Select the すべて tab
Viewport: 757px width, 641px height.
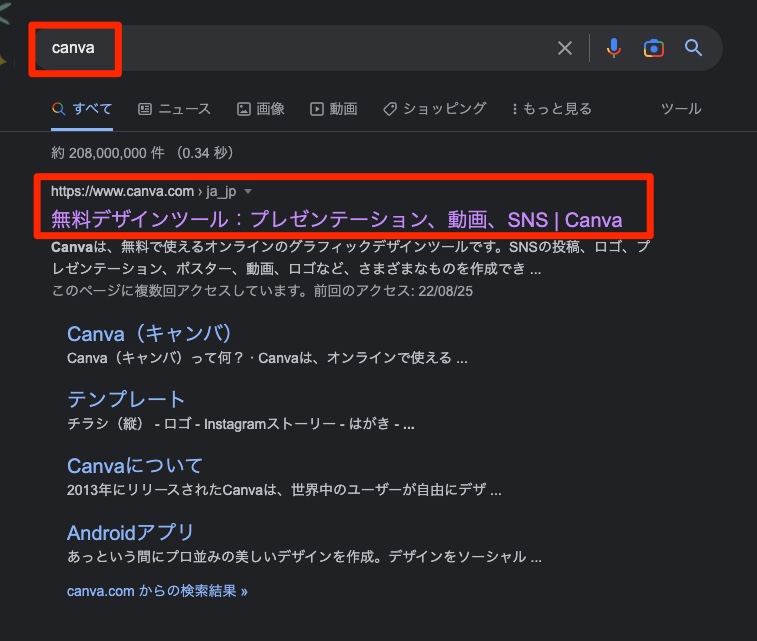point(82,109)
